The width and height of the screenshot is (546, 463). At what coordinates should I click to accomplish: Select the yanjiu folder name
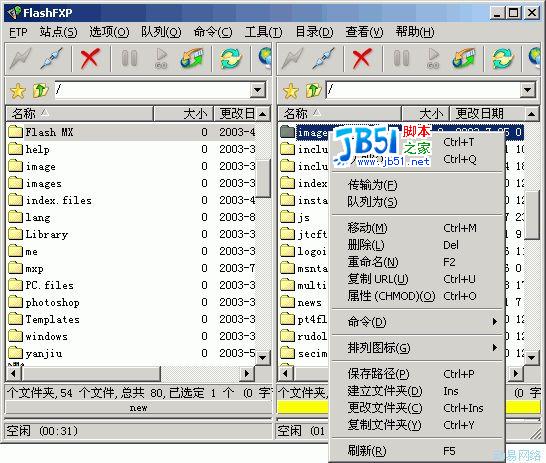tap(44, 353)
